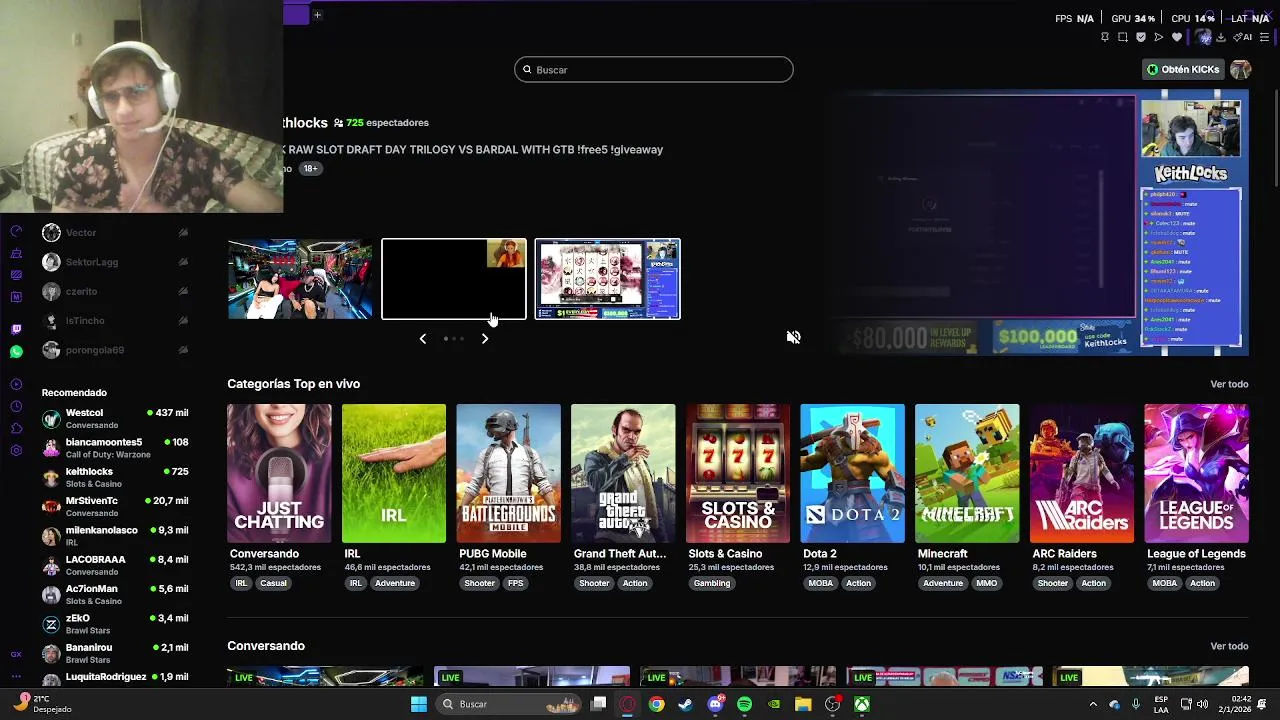Open the privacy shield icon in the toolbar
The image size is (1280, 720).
pos(1141,37)
